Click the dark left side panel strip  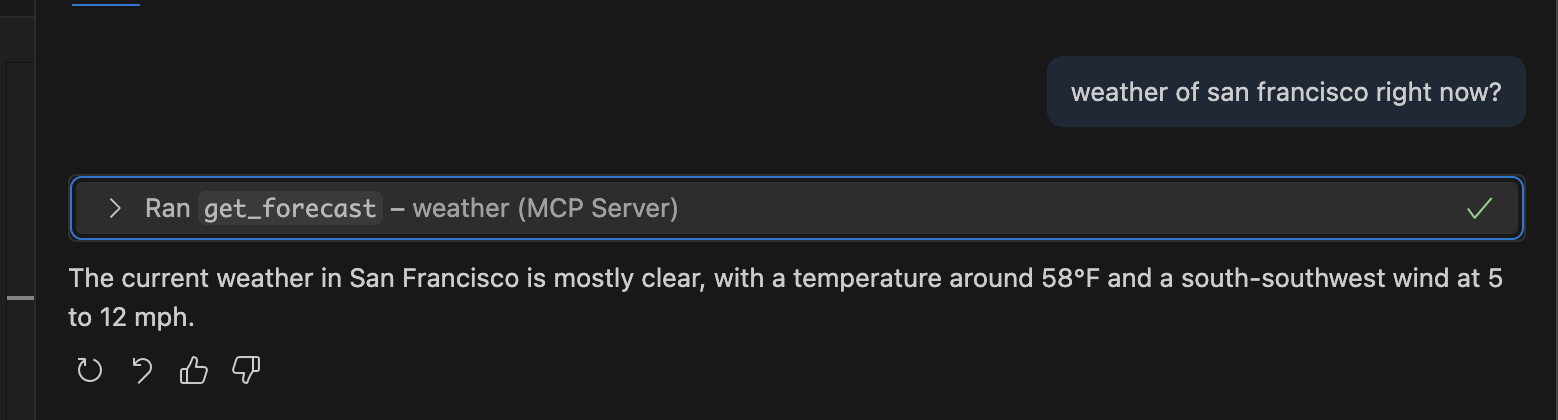coord(18,180)
